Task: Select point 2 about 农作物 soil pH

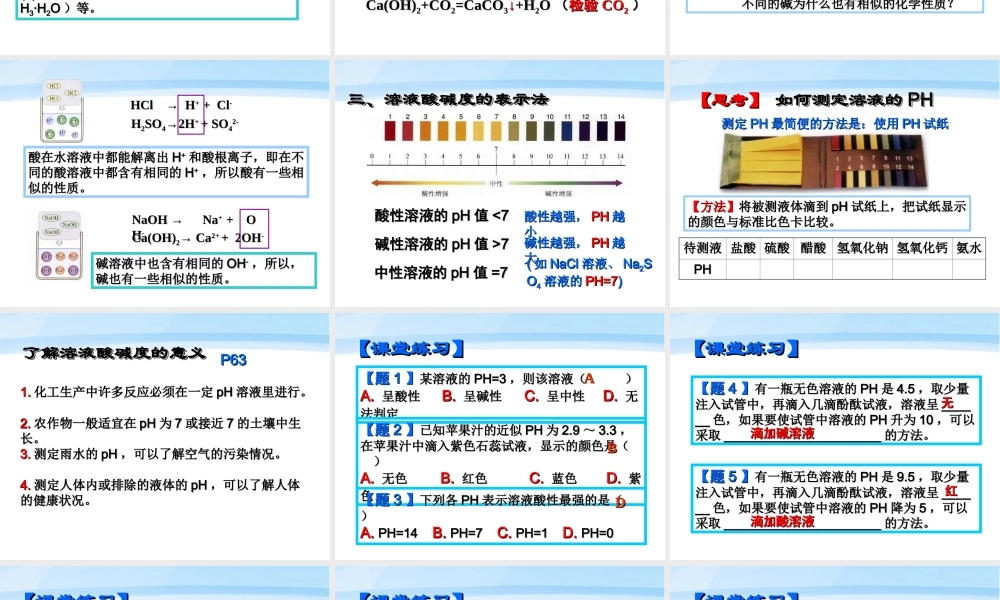Action: pos(161,430)
